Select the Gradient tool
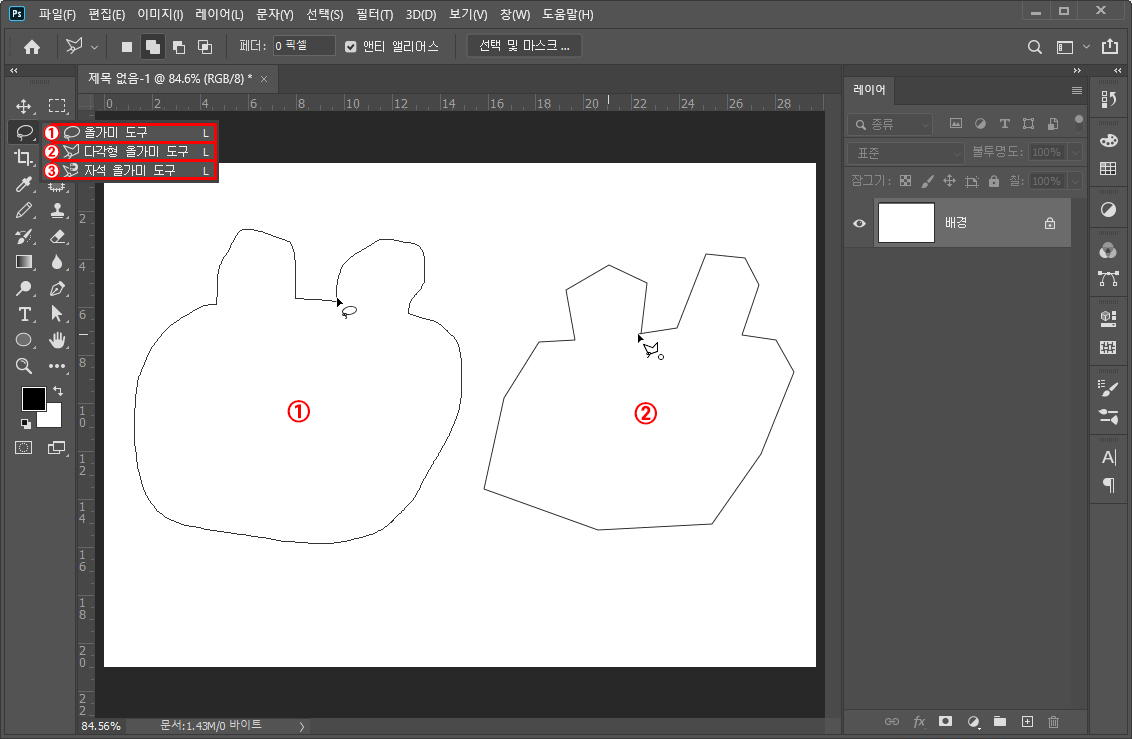 24,262
